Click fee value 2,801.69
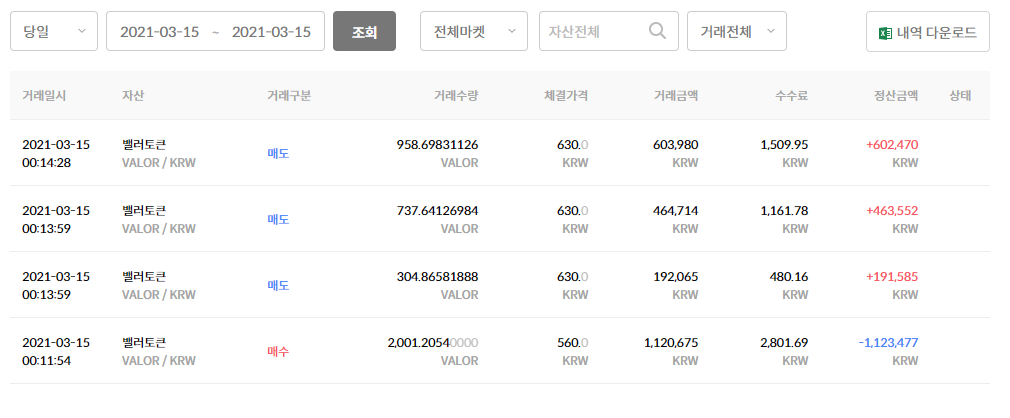1010x418 pixels. tap(785, 342)
